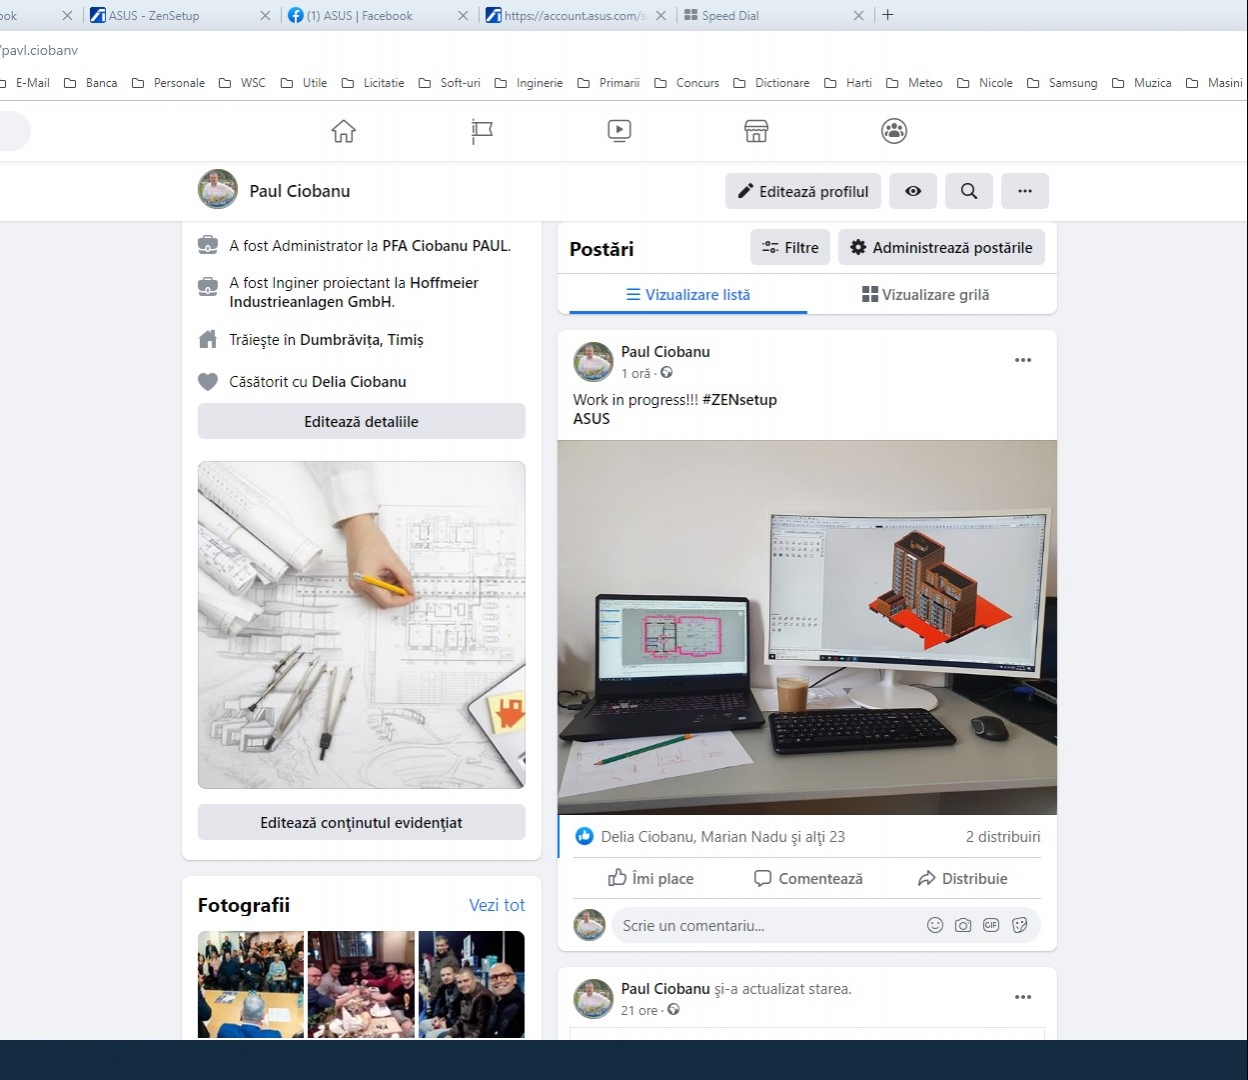Open options menu for Work in progress post
The width and height of the screenshot is (1248, 1080).
pyautogui.click(x=1022, y=360)
